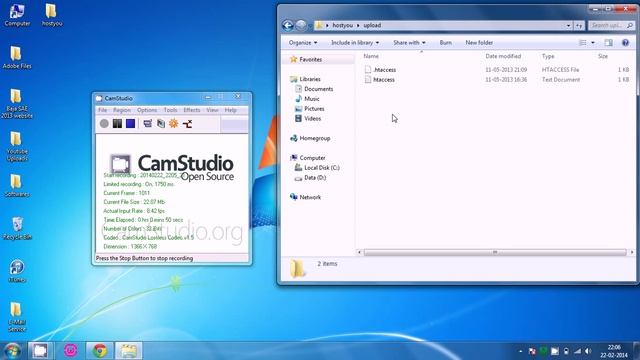Select Computer desktop icon

click(17, 15)
